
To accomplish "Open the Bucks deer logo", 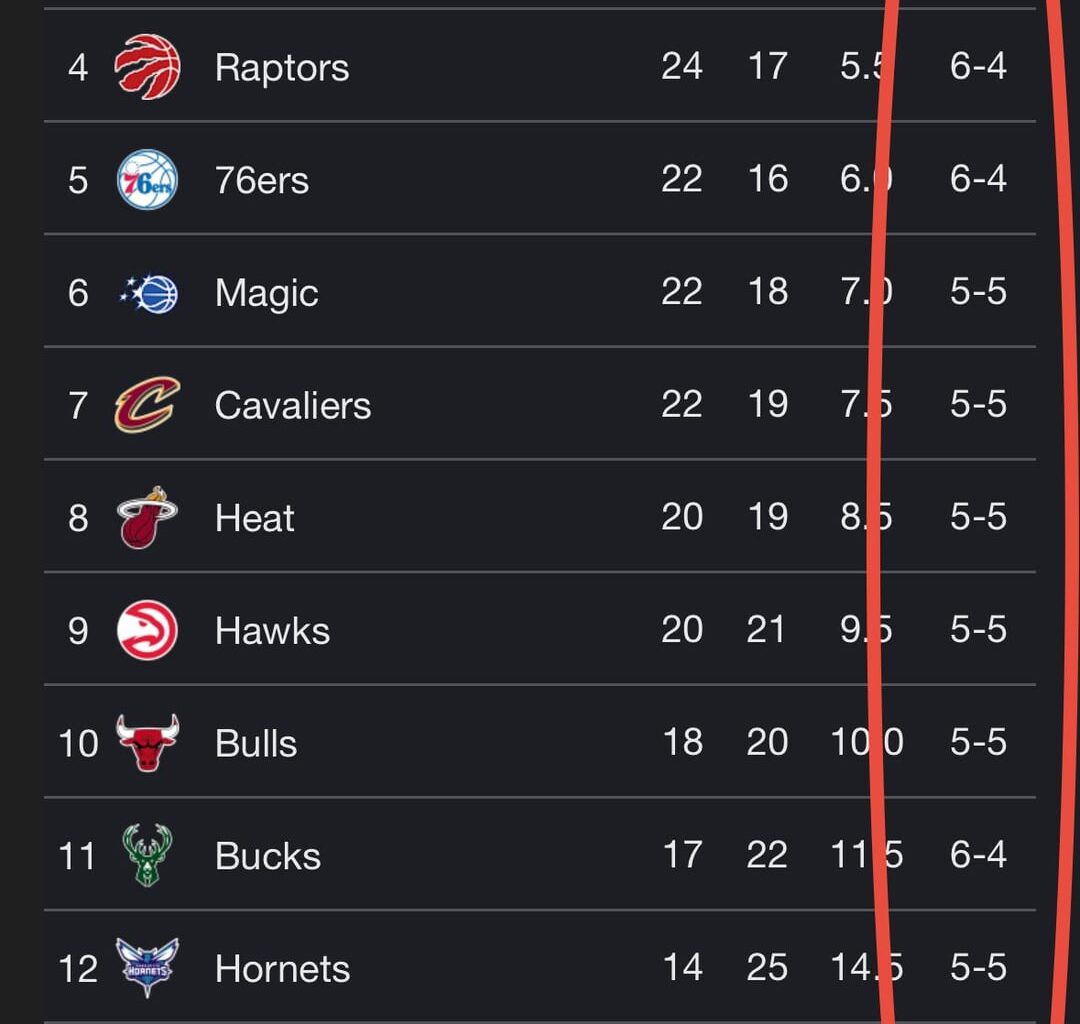I will [x=148, y=855].
